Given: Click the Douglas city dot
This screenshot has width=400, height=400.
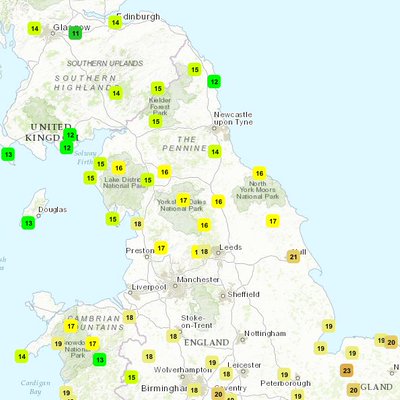Looking at the screenshot, I should point(38,216).
